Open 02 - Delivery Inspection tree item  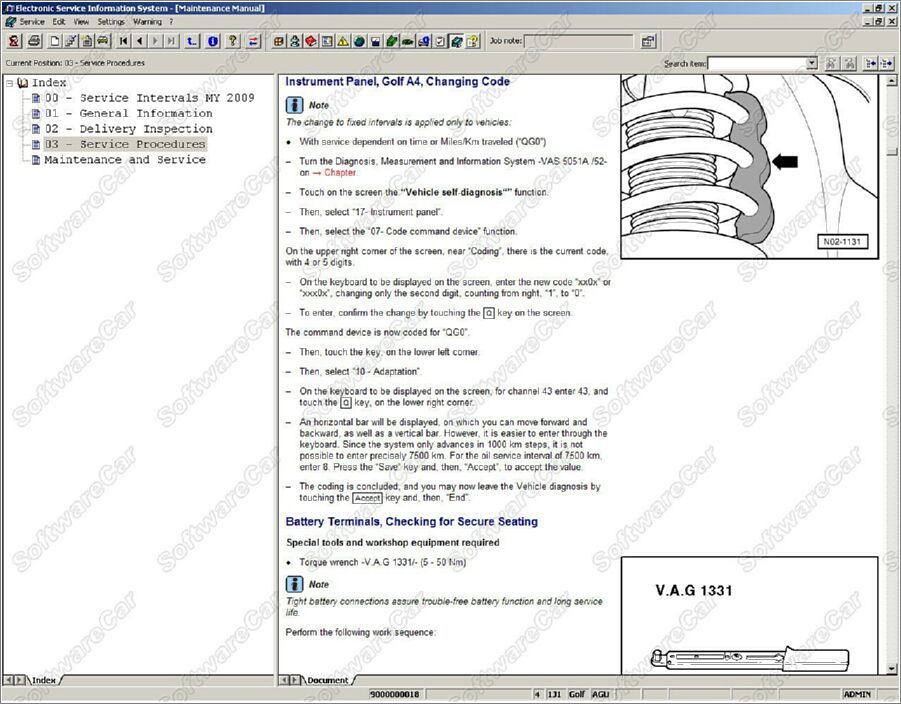pyautogui.click(x=128, y=129)
